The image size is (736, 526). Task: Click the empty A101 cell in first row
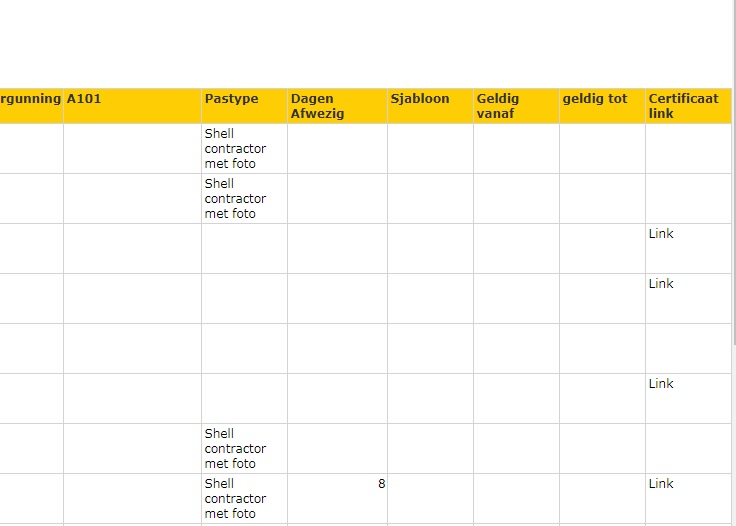(x=132, y=148)
